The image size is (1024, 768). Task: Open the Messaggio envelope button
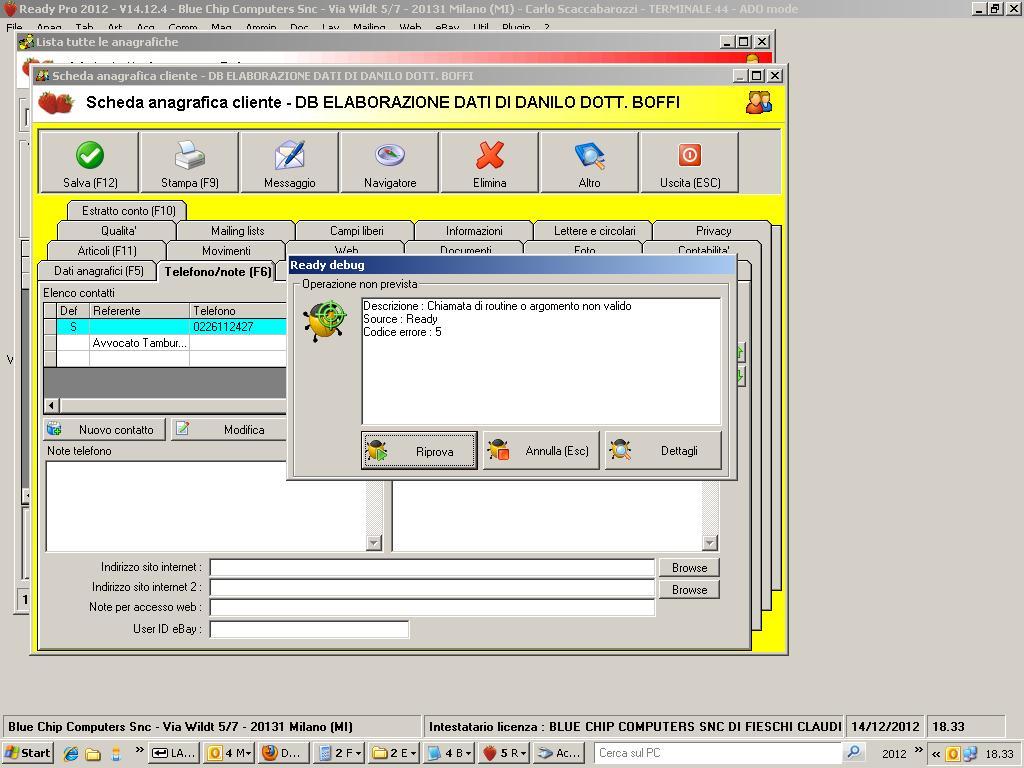pyautogui.click(x=289, y=162)
